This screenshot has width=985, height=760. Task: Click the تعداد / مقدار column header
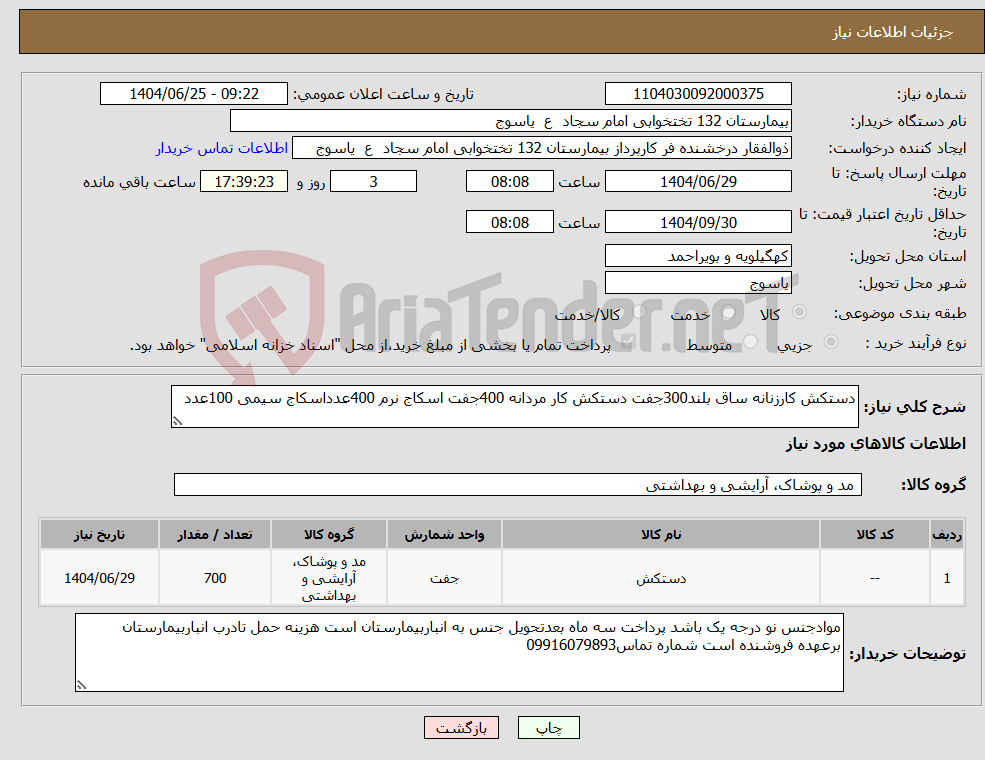click(x=215, y=535)
